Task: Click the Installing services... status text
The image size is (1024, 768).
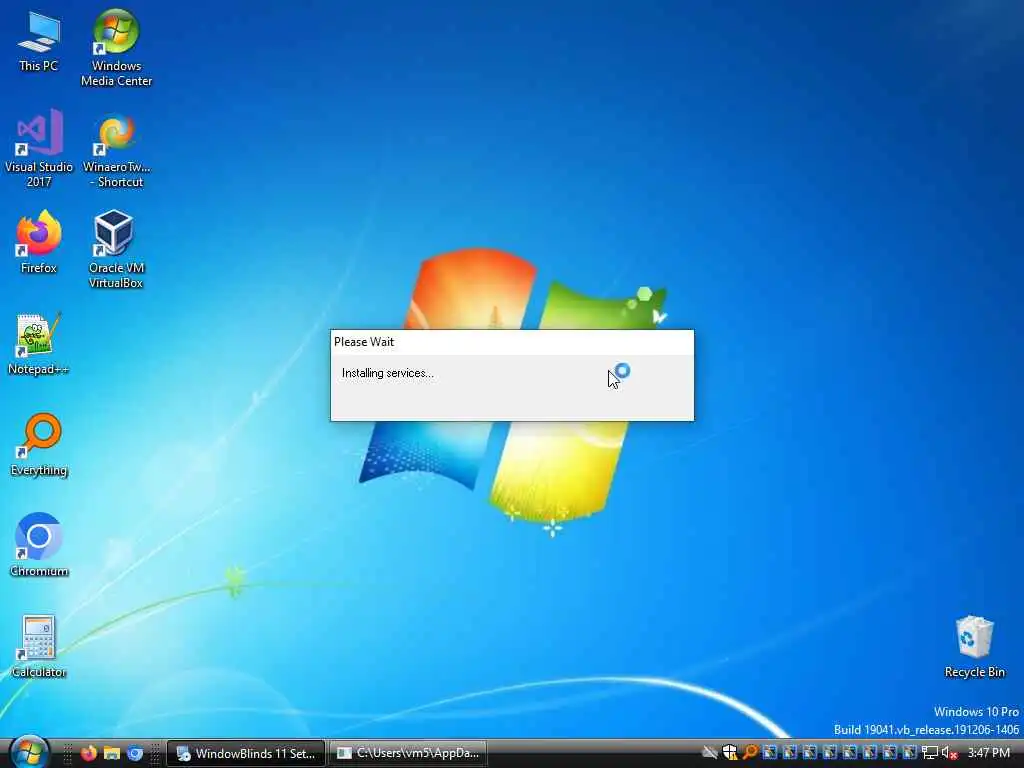Action: click(x=387, y=373)
